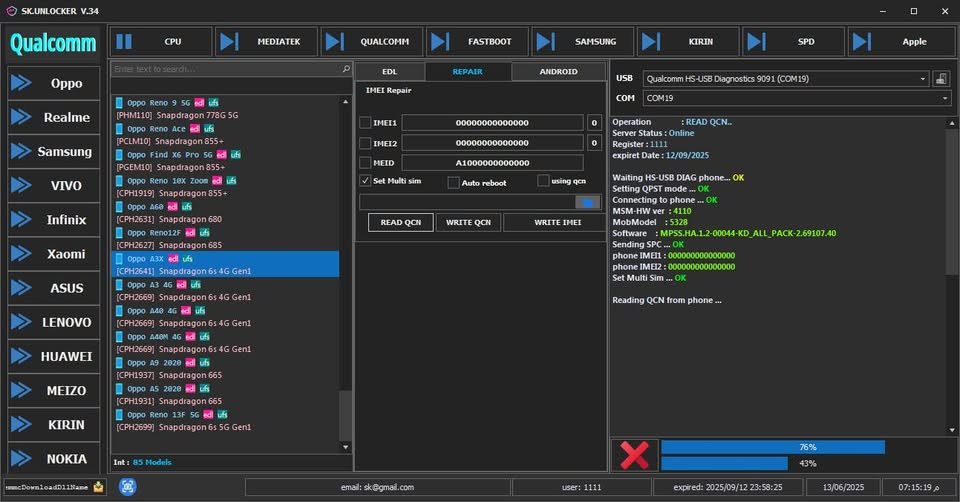The width and height of the screenshot is (960, 502).
Task: Select the Xaomi brand in sidebar
Action: [54, 254]
